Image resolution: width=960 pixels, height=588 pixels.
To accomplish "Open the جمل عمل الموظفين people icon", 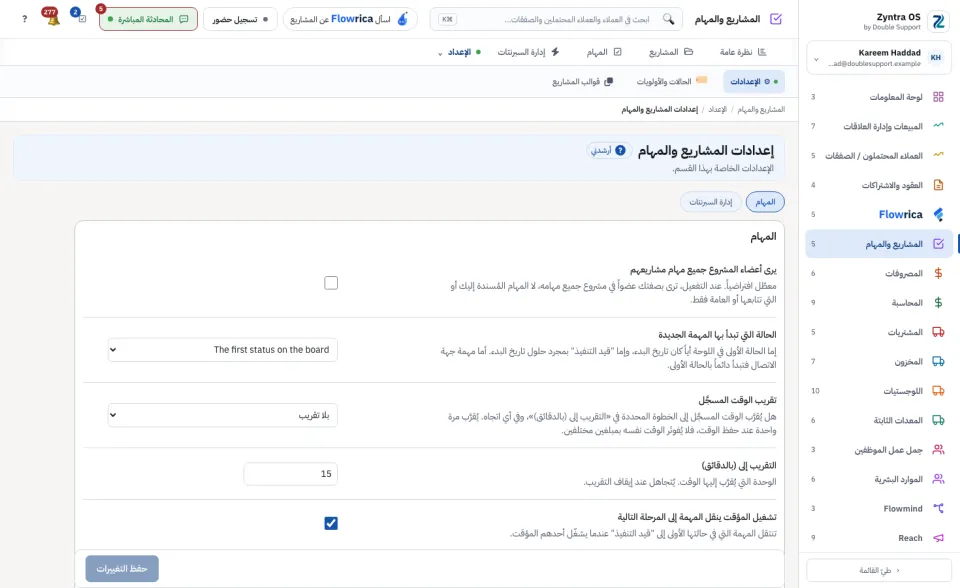I will [938, 450].
